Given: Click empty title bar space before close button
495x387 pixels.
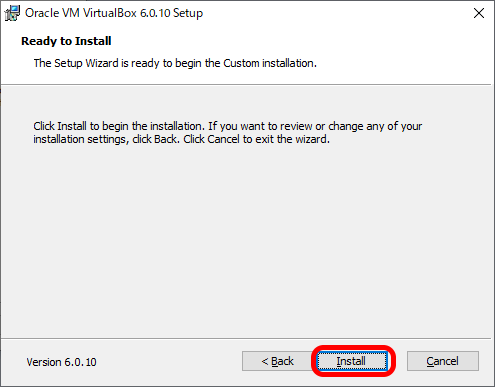Looking at the screenshot, I should pos(333,13).
